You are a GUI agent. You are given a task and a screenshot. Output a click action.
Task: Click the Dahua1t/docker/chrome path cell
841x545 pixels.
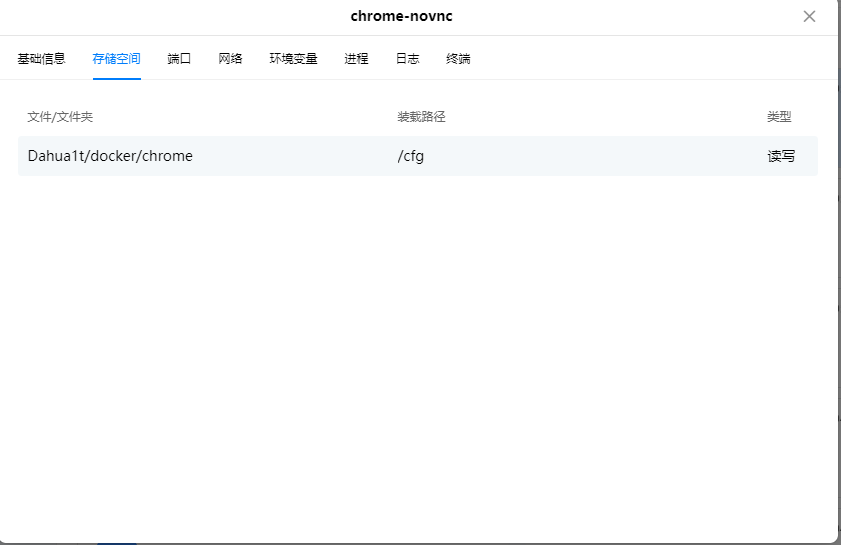110,156
